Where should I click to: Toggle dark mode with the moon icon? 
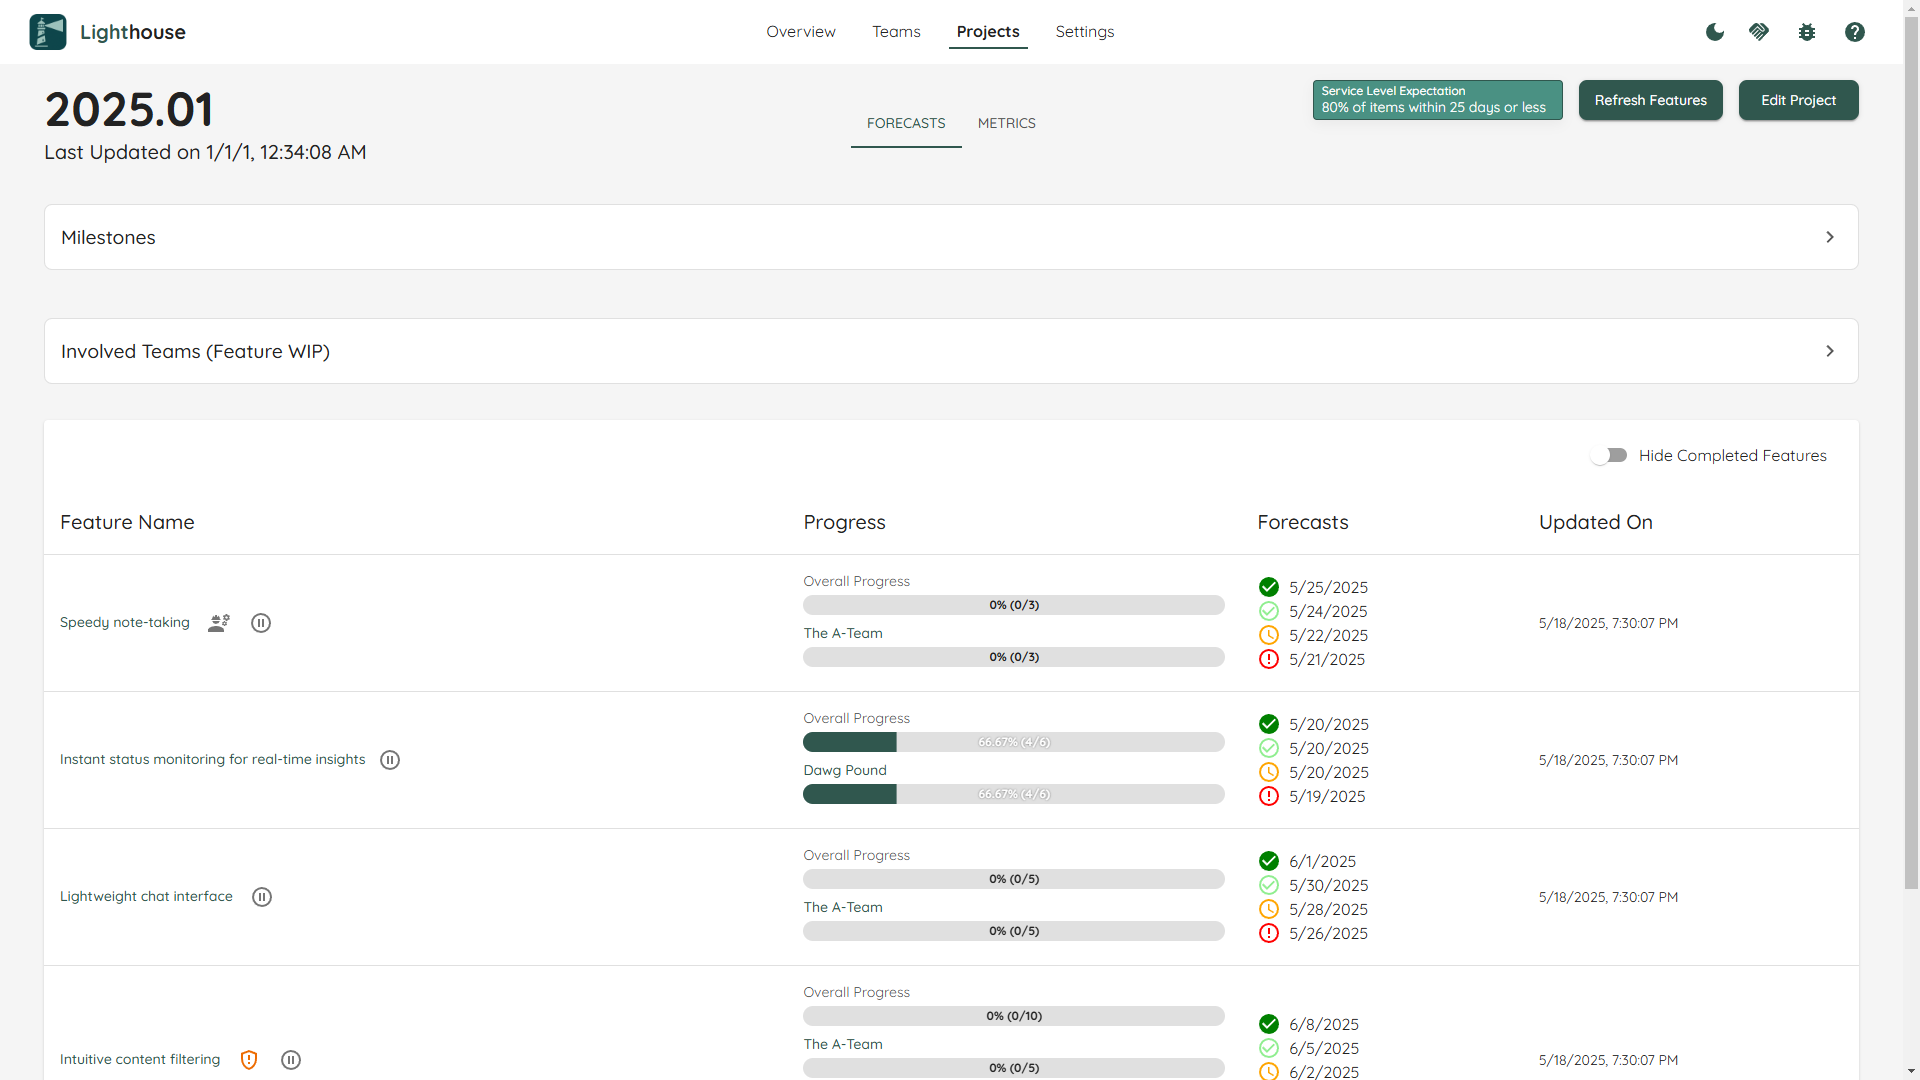(1714, 31)
